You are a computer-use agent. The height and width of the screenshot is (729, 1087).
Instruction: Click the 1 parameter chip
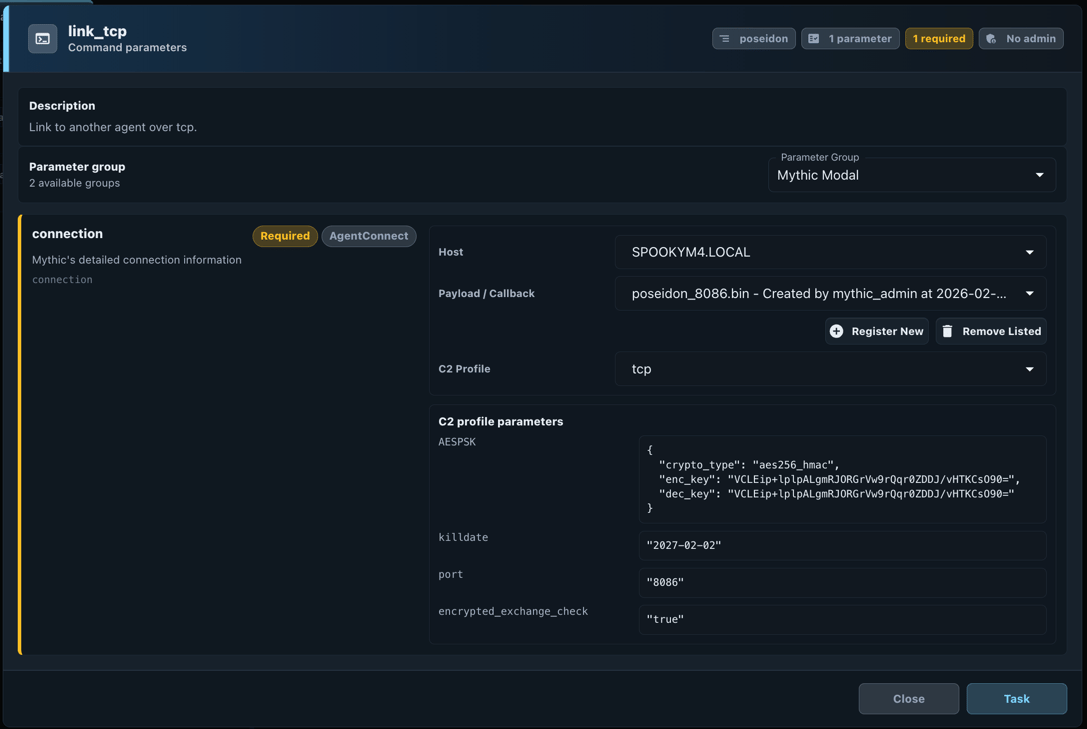851,39
